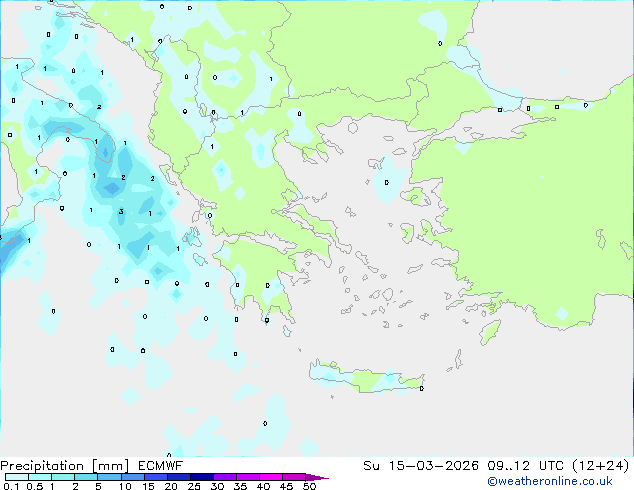Click the '25' legend scale label
Screen dimensions: 634x490
coord(194,486)
